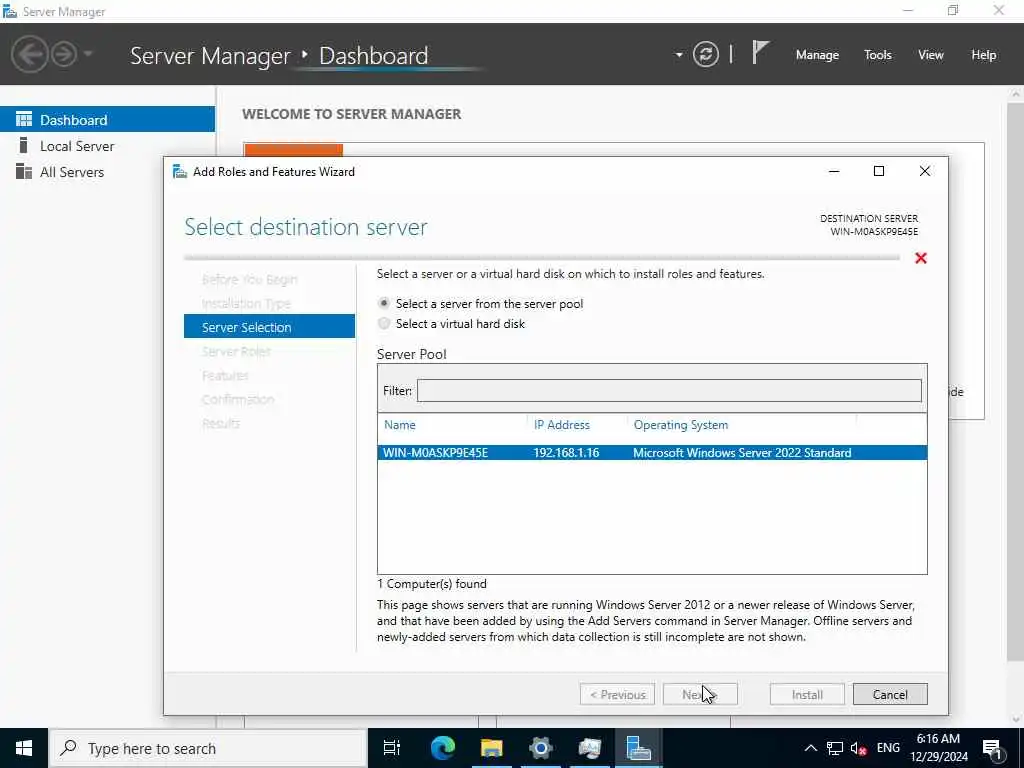Open the clock showing 6:16 AM
Screen dimensions: 1024x768
[x=938, y=748]
